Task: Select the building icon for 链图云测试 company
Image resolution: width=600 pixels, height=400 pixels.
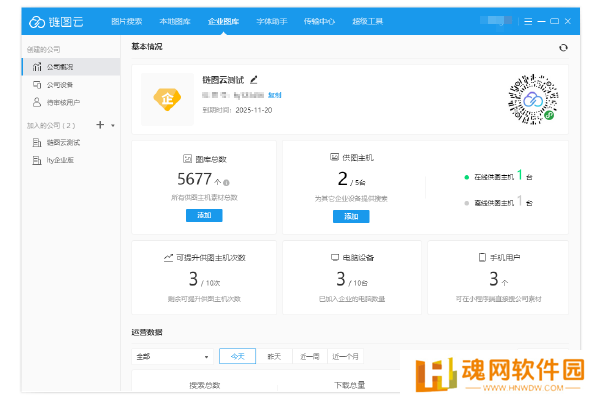Action: click(x=37, y=143)
